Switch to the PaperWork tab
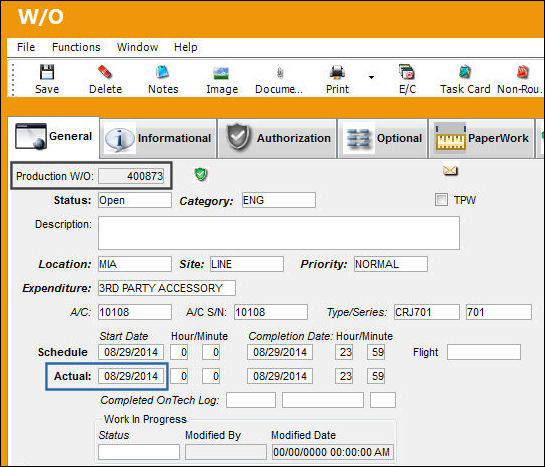This screenshot has width=545, height=467. pyautogui.click(x=481, y=138)
